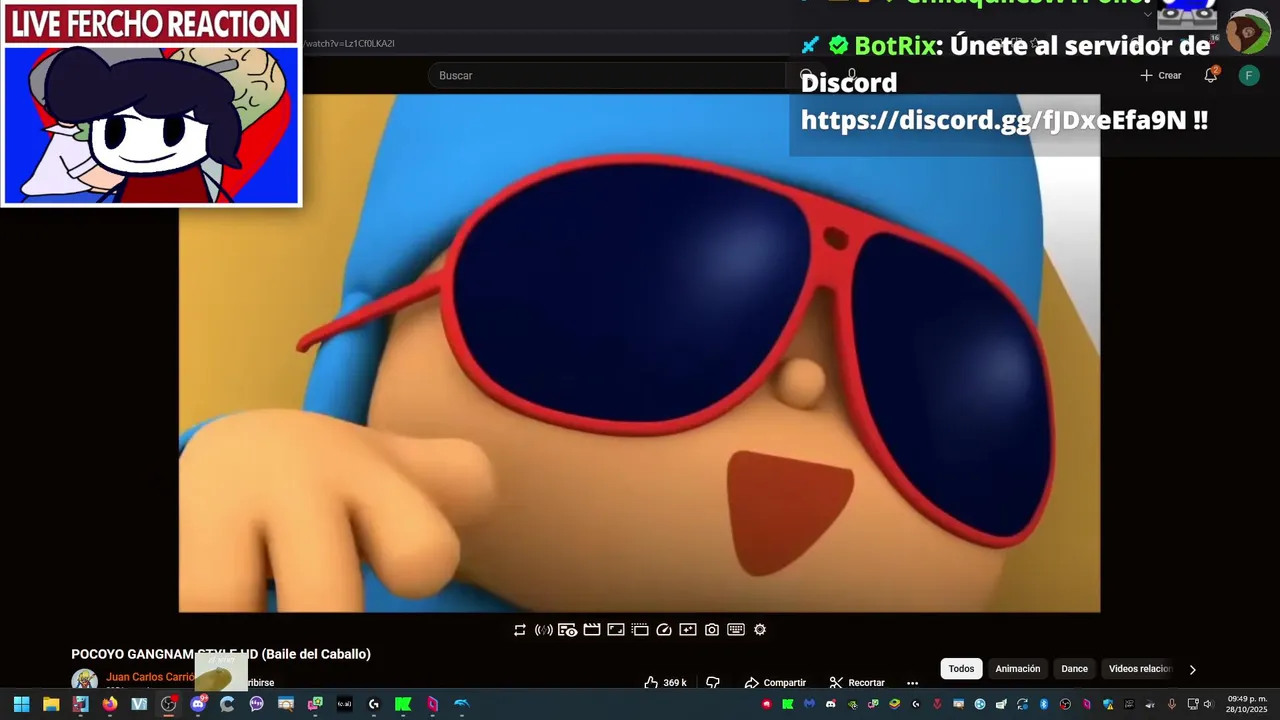The height and width of the screenshot is (720, 1280).
Task: Enable cinema mode clapperboard icon
Action: [x=592, y=630]
